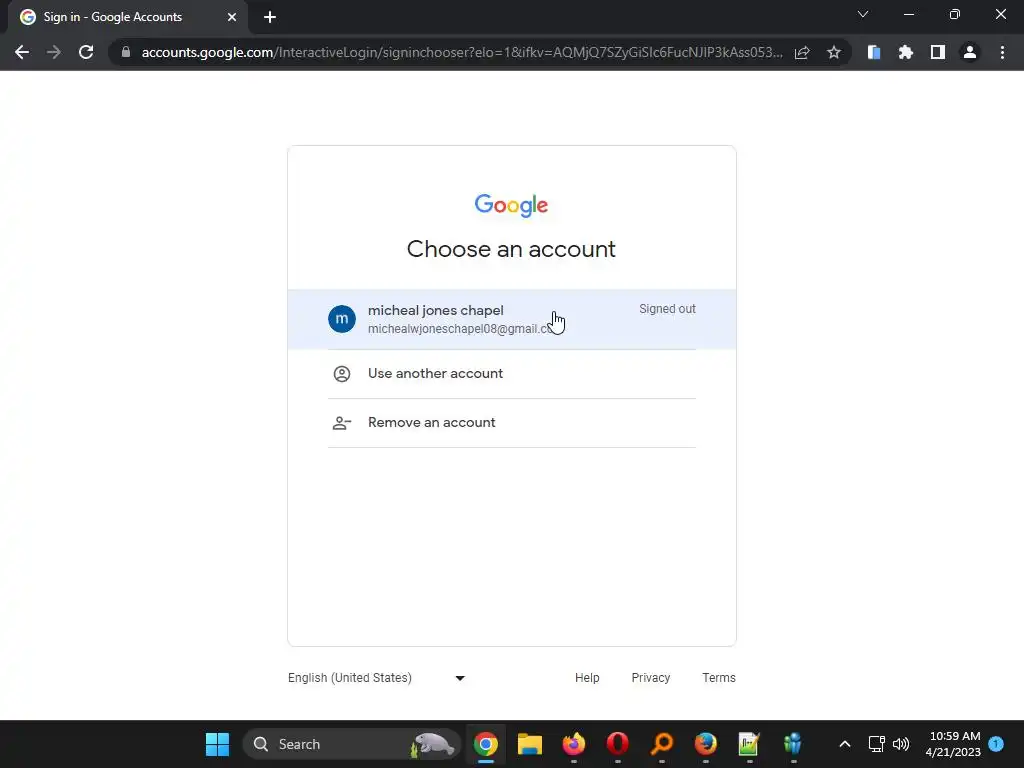Open the Extensions puzzle menu
This screenshot has width=1024, height=768.
click(x=906, y=52)
